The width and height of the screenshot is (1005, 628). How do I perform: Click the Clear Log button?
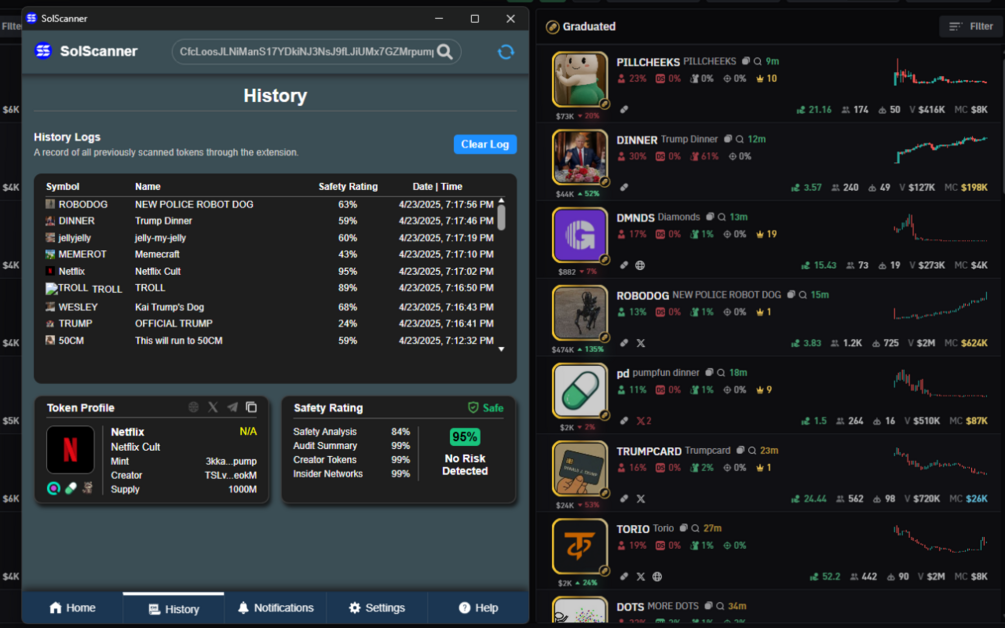(485, 144)
